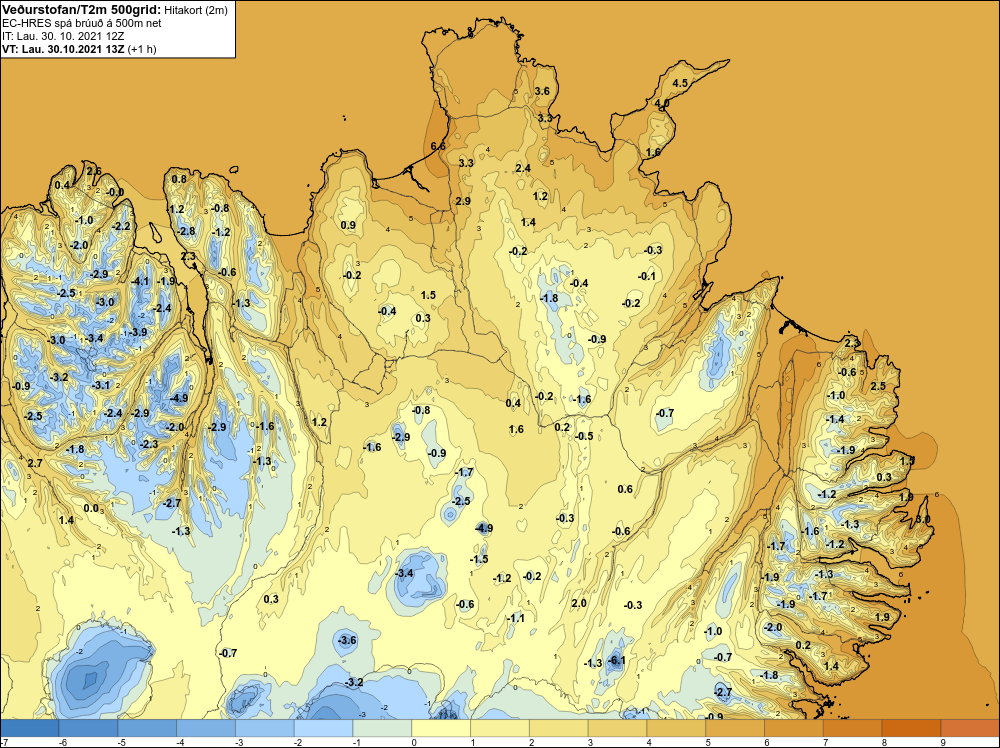Click the 'Hitakort (2m)' label

195,10
